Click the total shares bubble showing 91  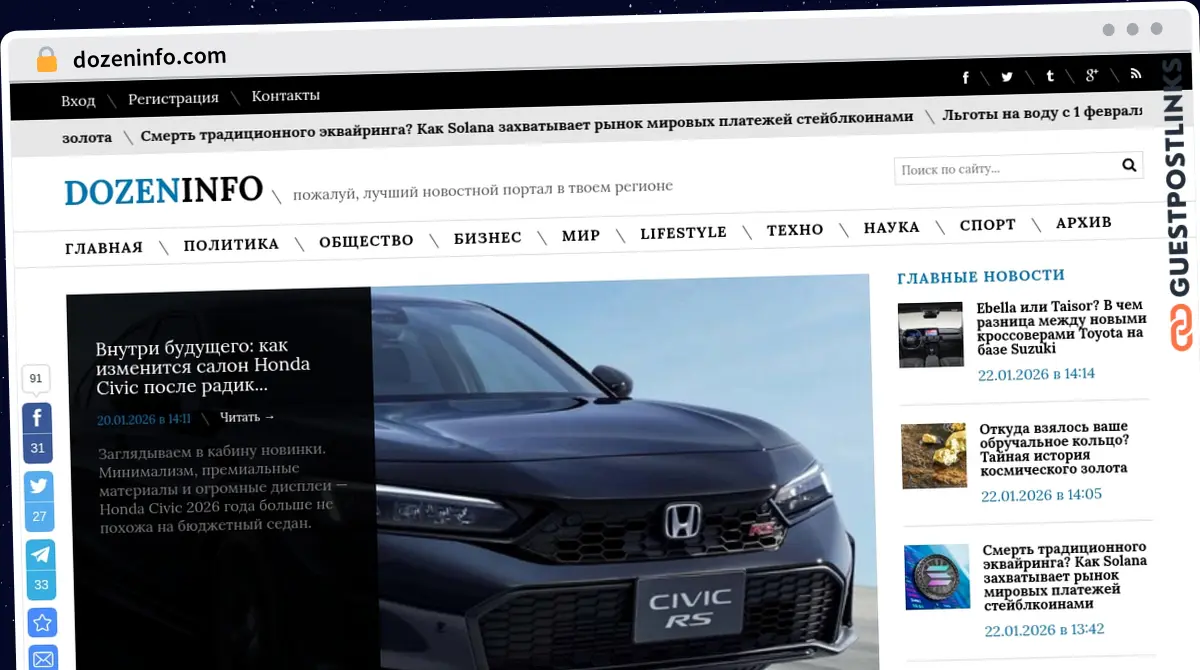[x=36, y=379]
